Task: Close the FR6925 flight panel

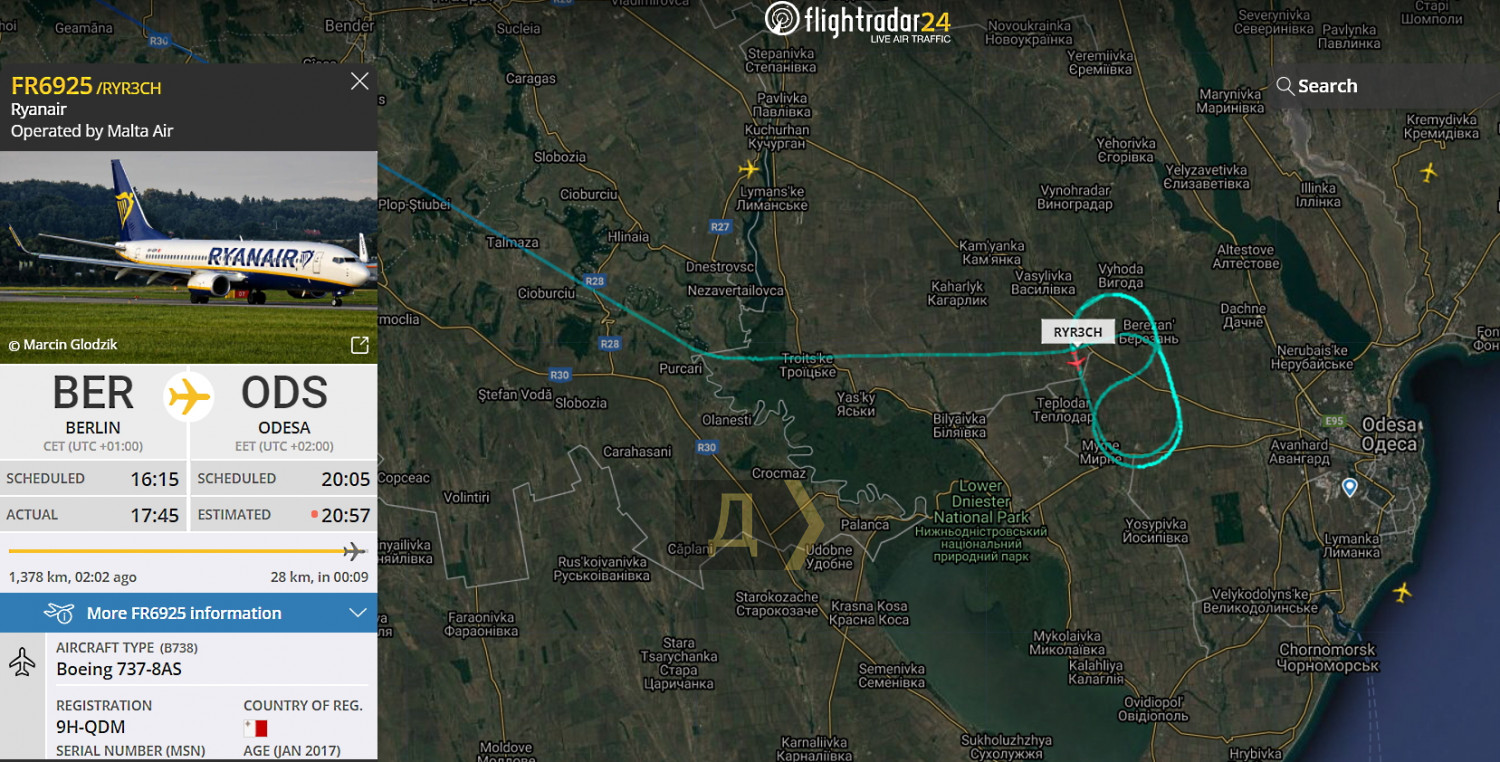Action: [x=360, y=82]
